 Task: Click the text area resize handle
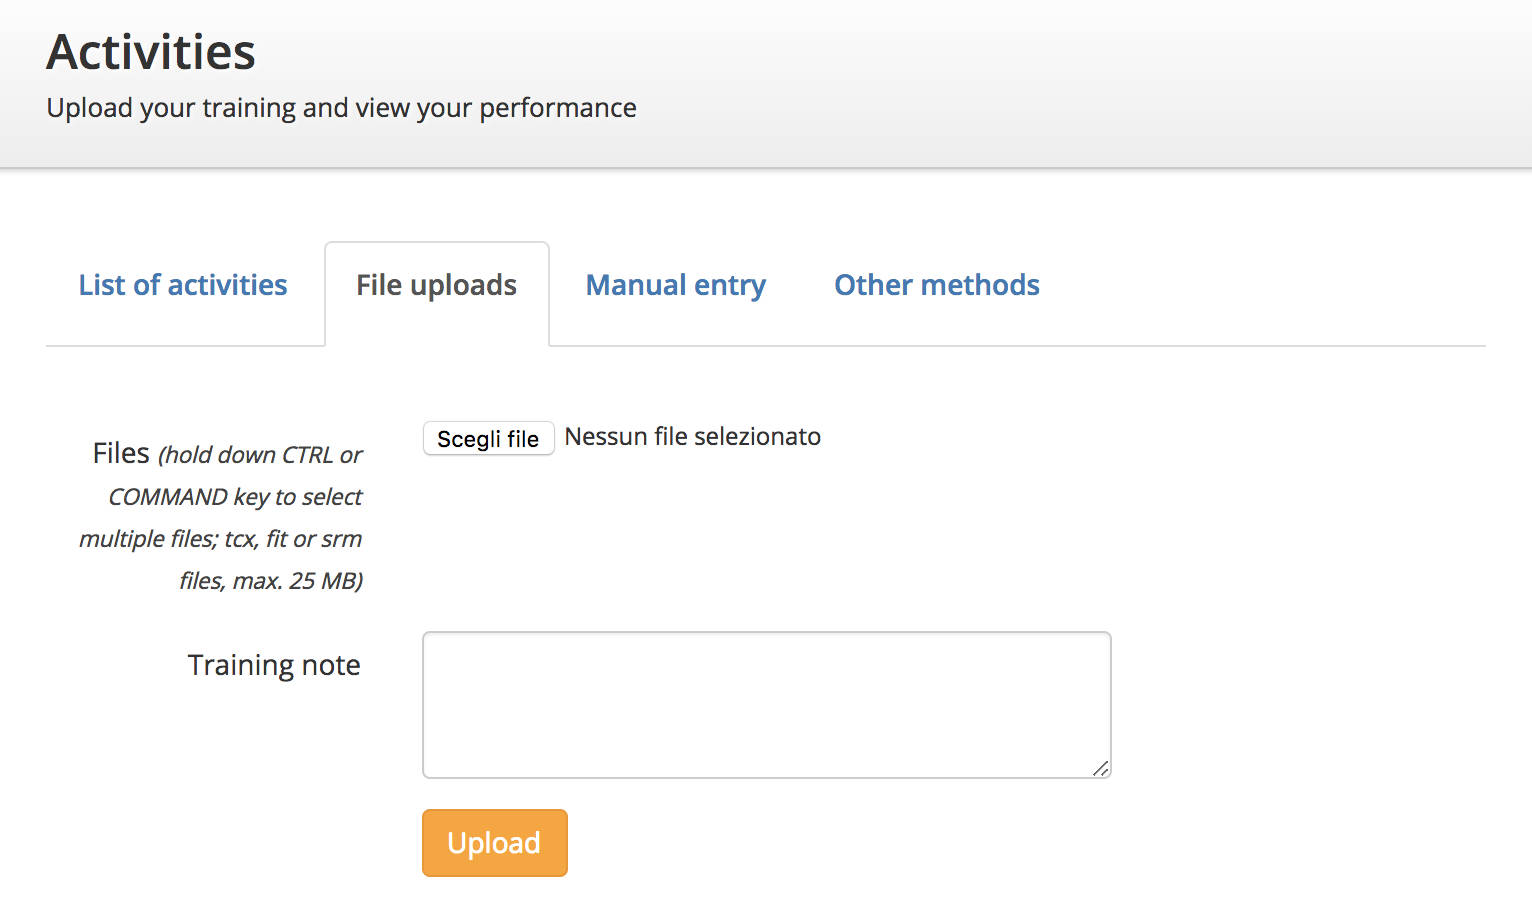tap(1100, 768)
